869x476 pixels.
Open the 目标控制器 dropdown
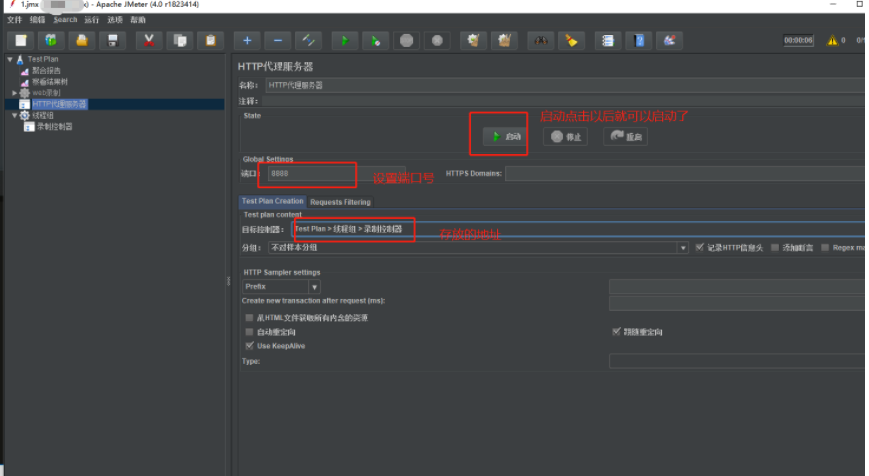578,229
